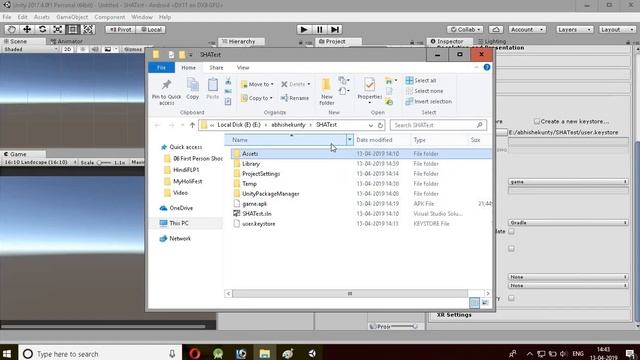Open Opera browser from taskbar
640x360 pixels.
[x=195, y=353]
